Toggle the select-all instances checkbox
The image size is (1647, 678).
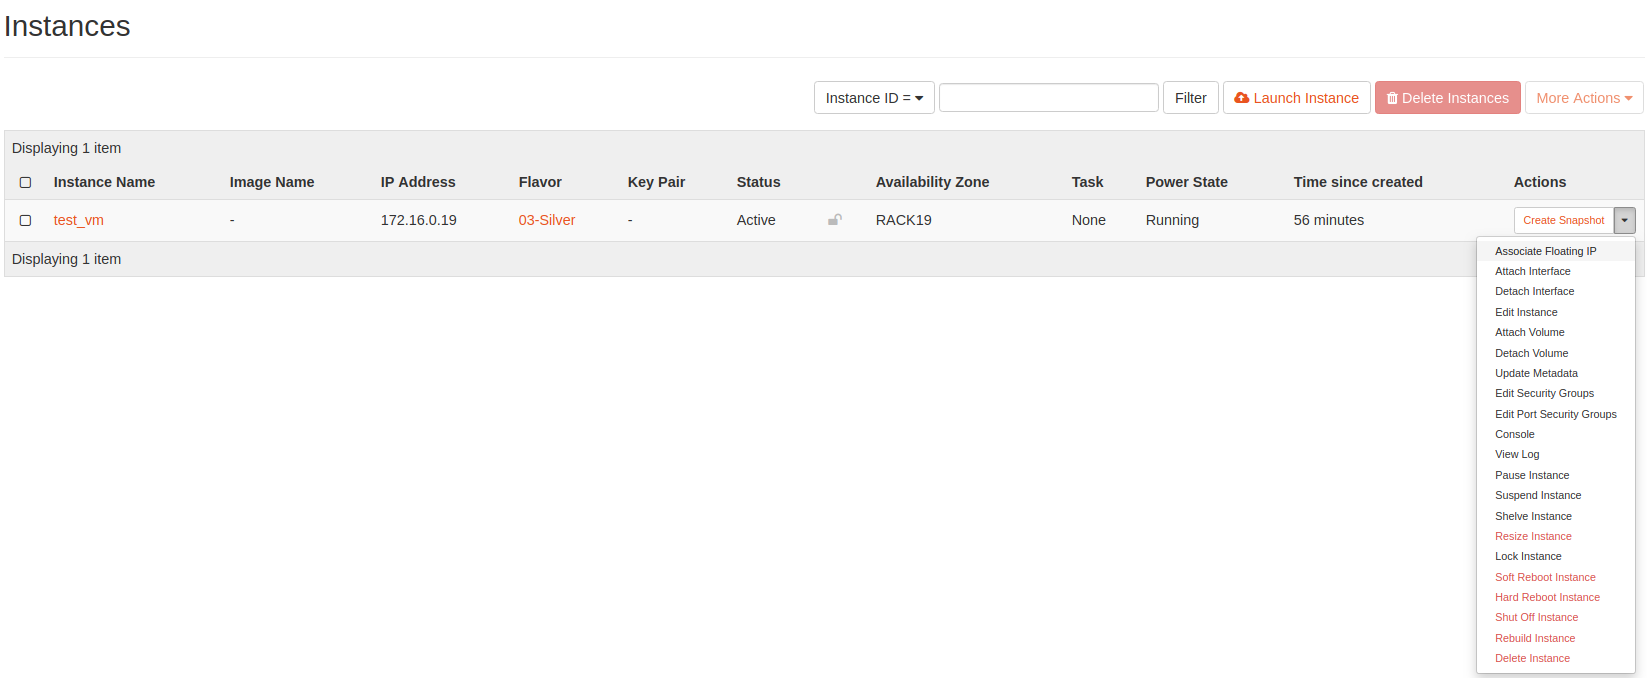click(26, 182)
